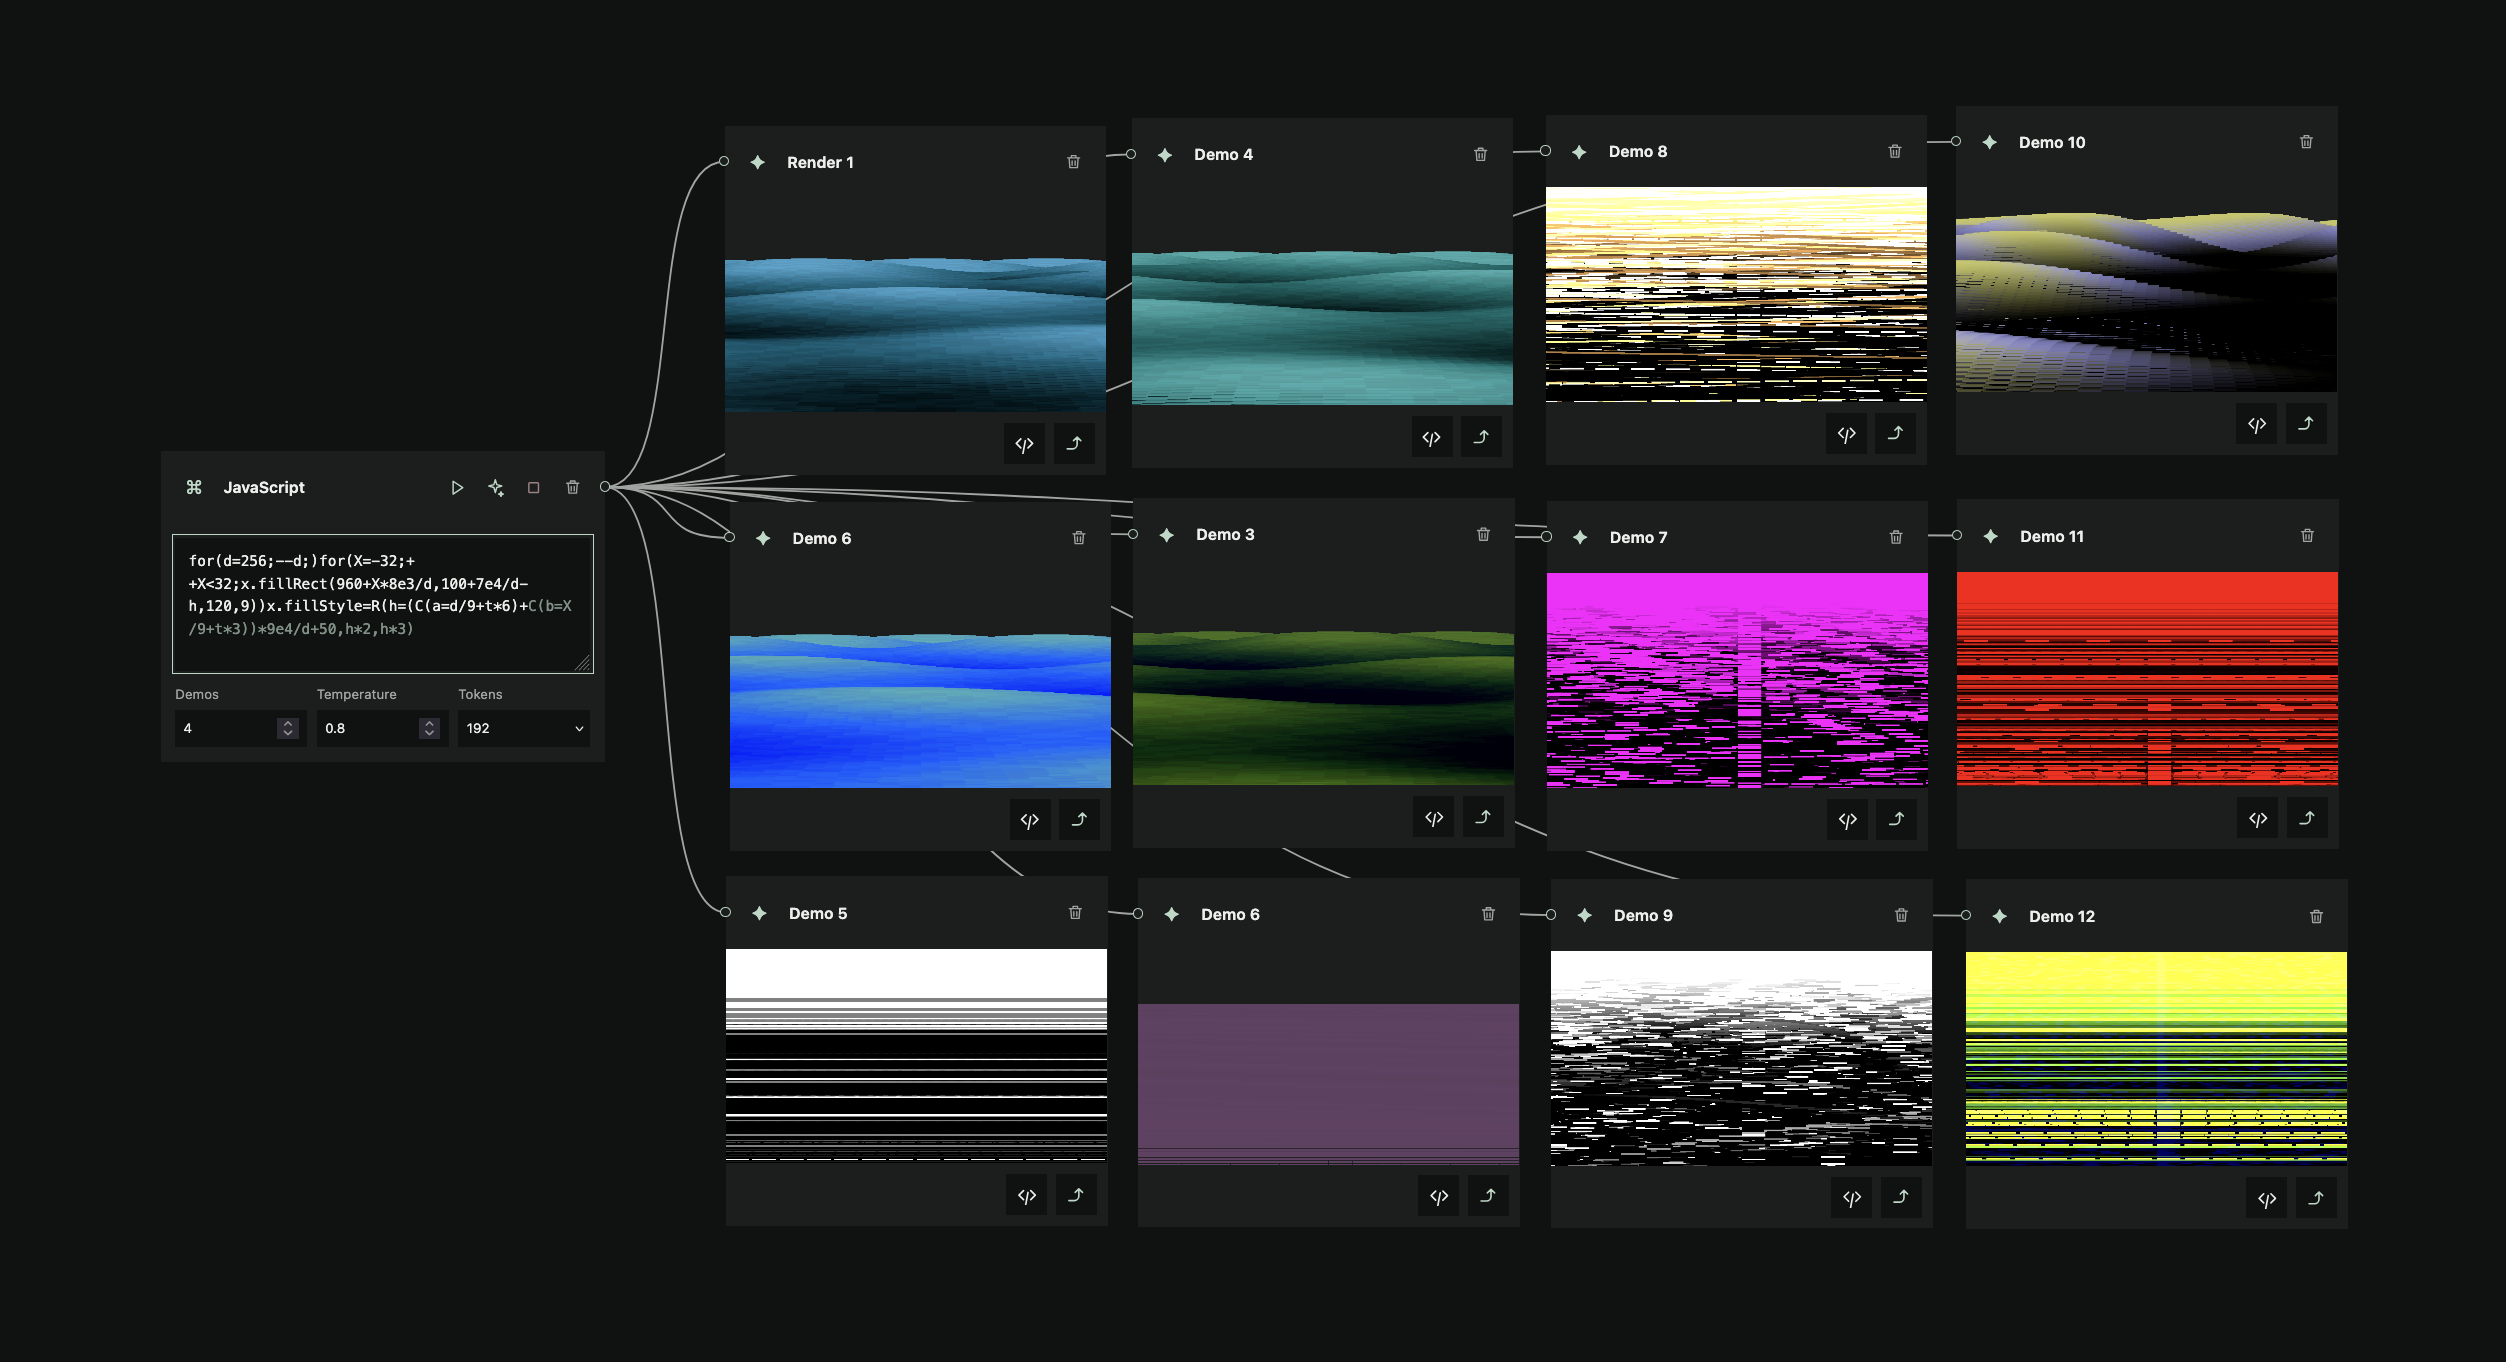
Task: Click the arrow icon on Demo 9
Action: tap(1901, 1197)
